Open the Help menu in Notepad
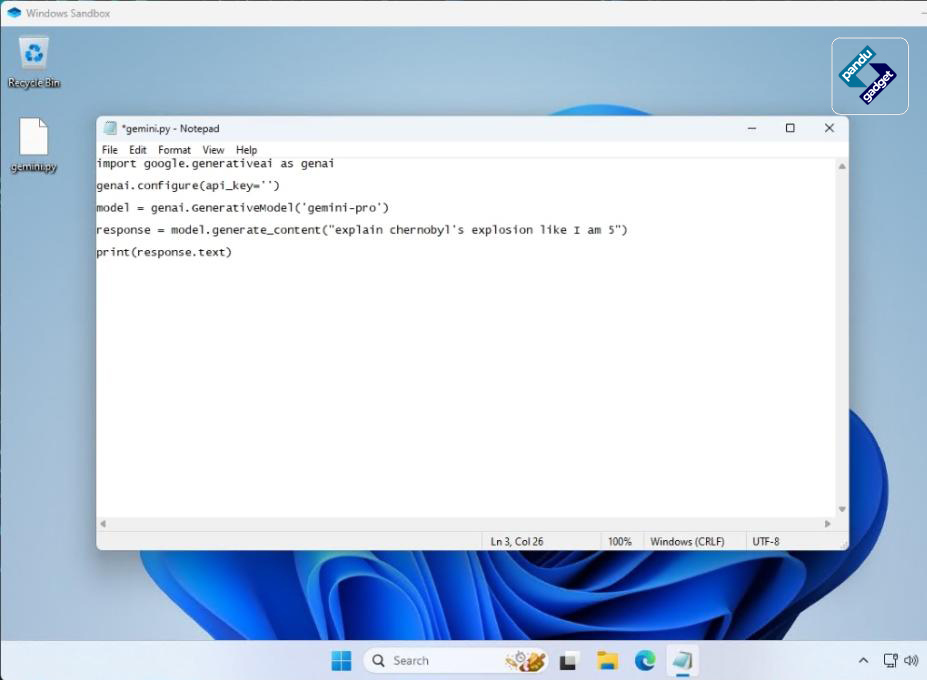The height and width of the screenshot is (680, 927). tap(247, 150)
